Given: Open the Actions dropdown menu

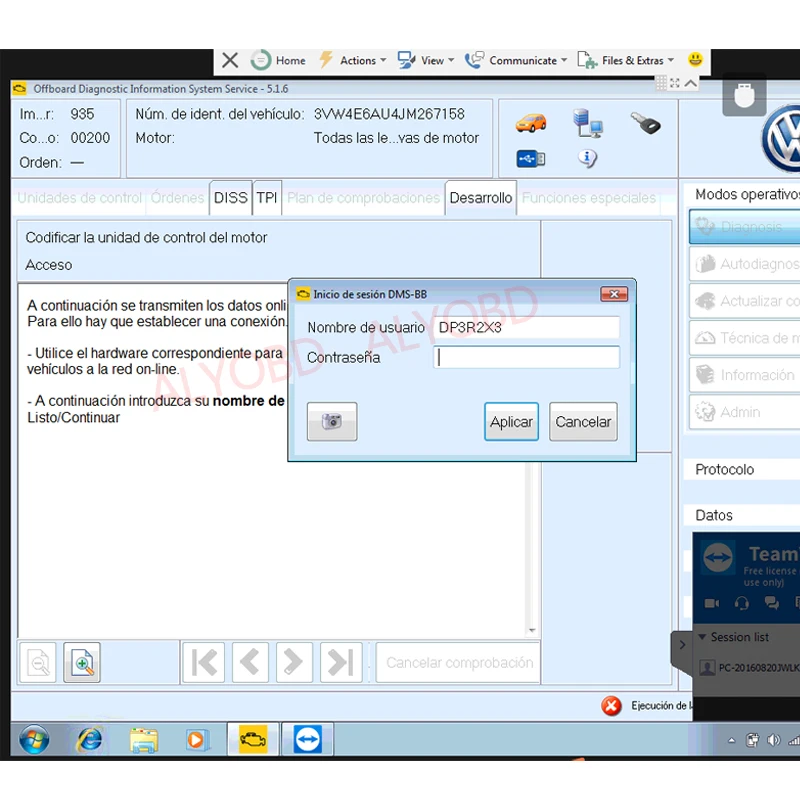Looking at the screenshot, I should (353, 60).
